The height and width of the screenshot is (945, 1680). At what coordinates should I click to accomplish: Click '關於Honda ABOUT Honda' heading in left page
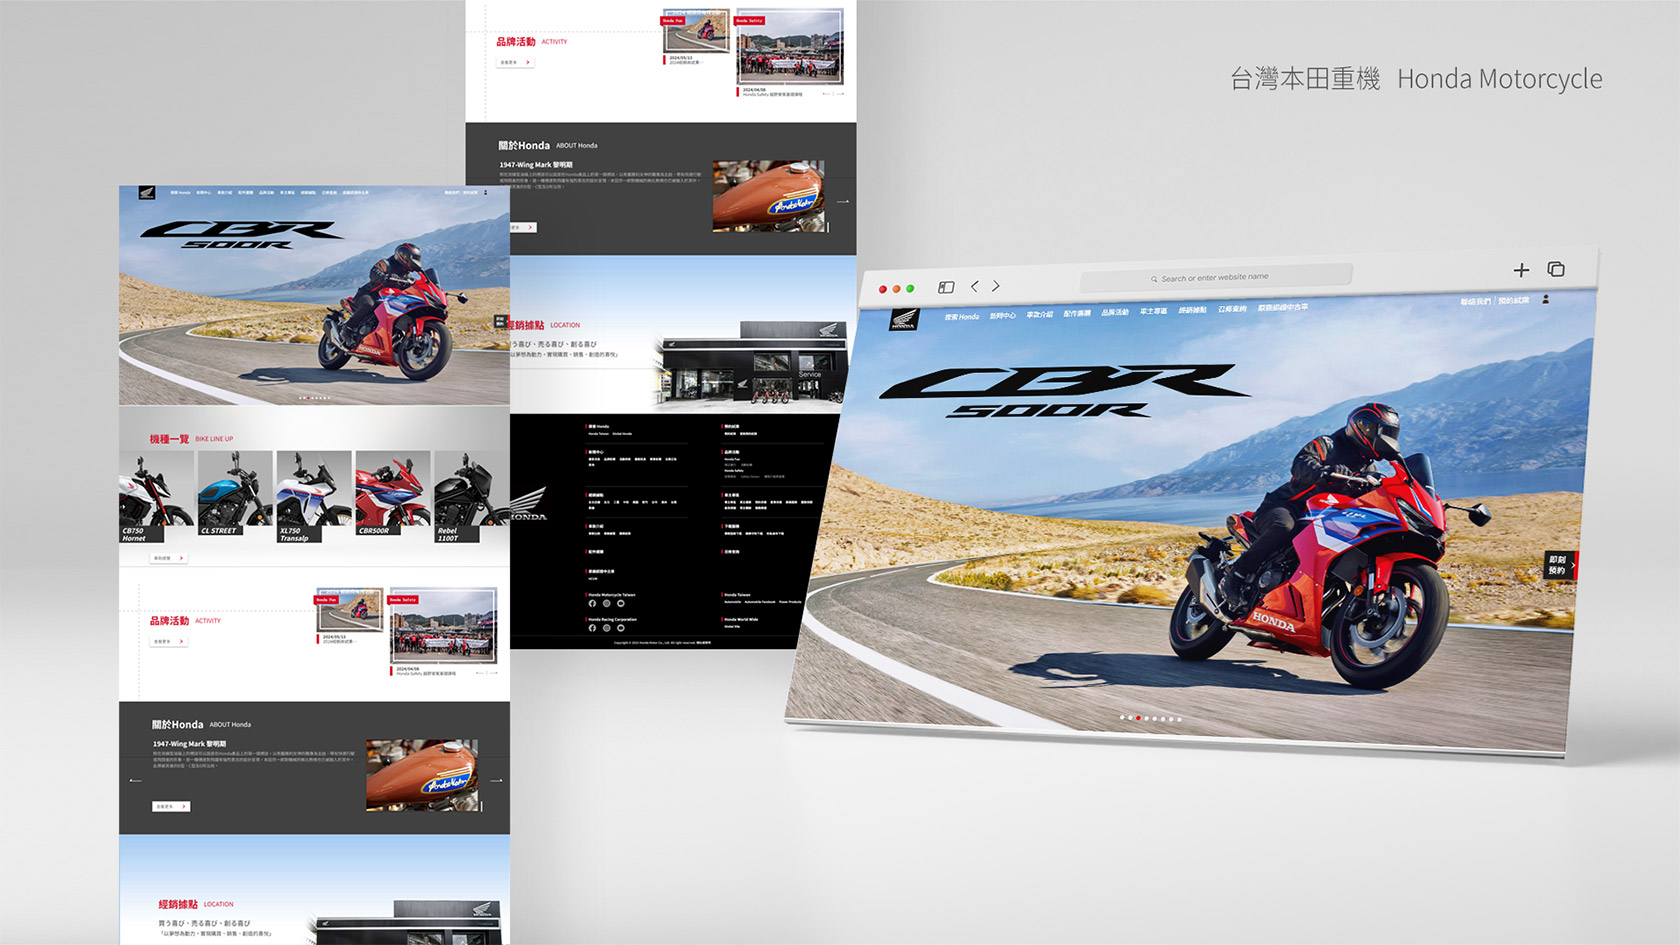pyautogui.click(x=201, y=724)
